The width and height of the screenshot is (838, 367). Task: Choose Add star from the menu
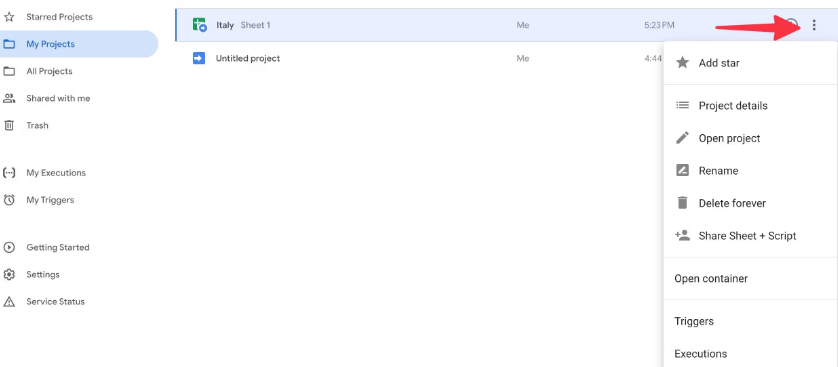750,63
